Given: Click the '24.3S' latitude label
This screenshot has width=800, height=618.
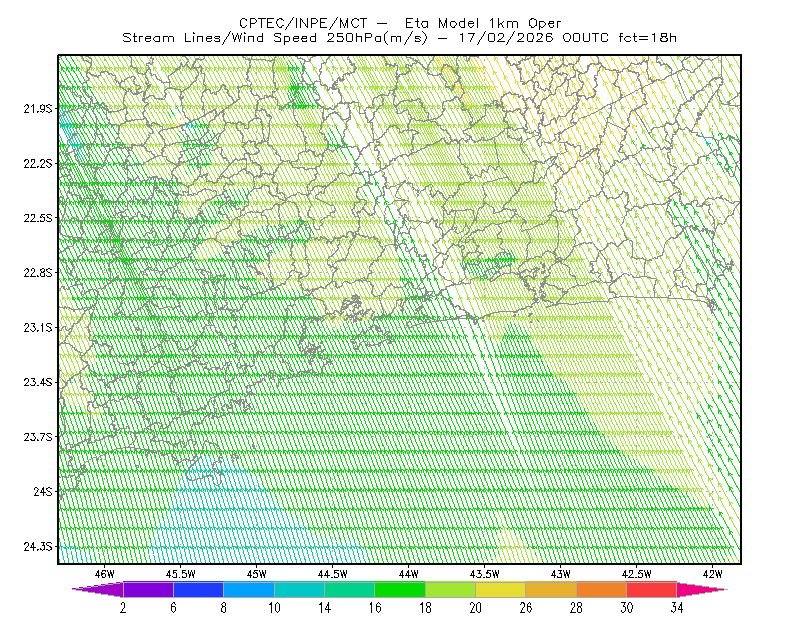Looking at the screenshot, I should [x=38, y=547].
